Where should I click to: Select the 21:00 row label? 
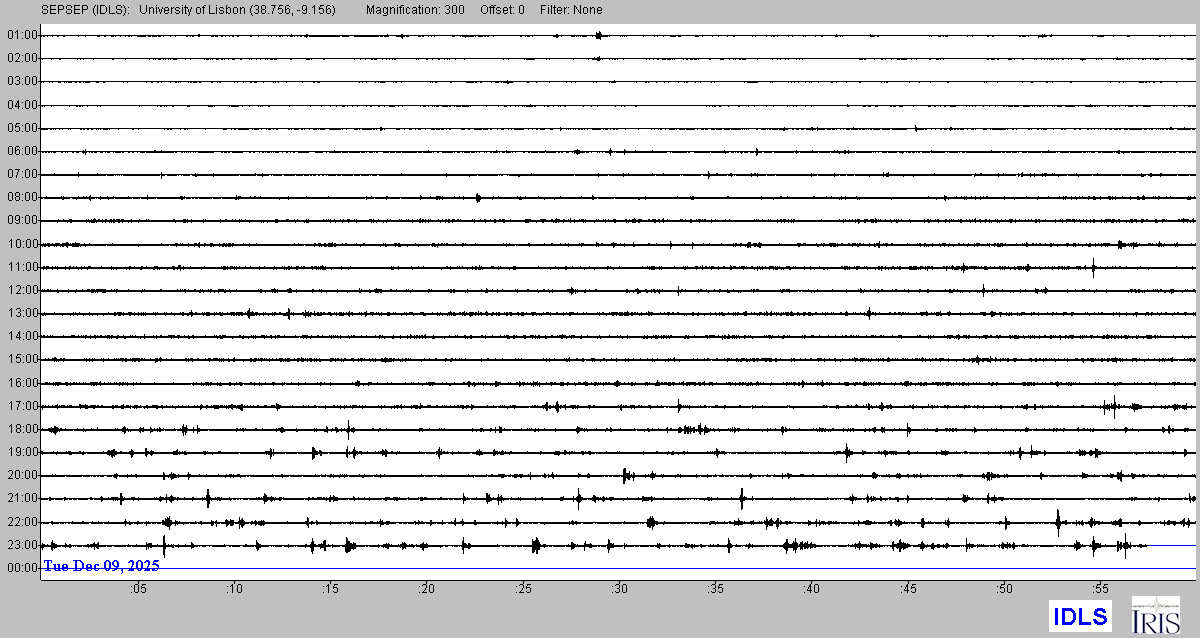22,498
